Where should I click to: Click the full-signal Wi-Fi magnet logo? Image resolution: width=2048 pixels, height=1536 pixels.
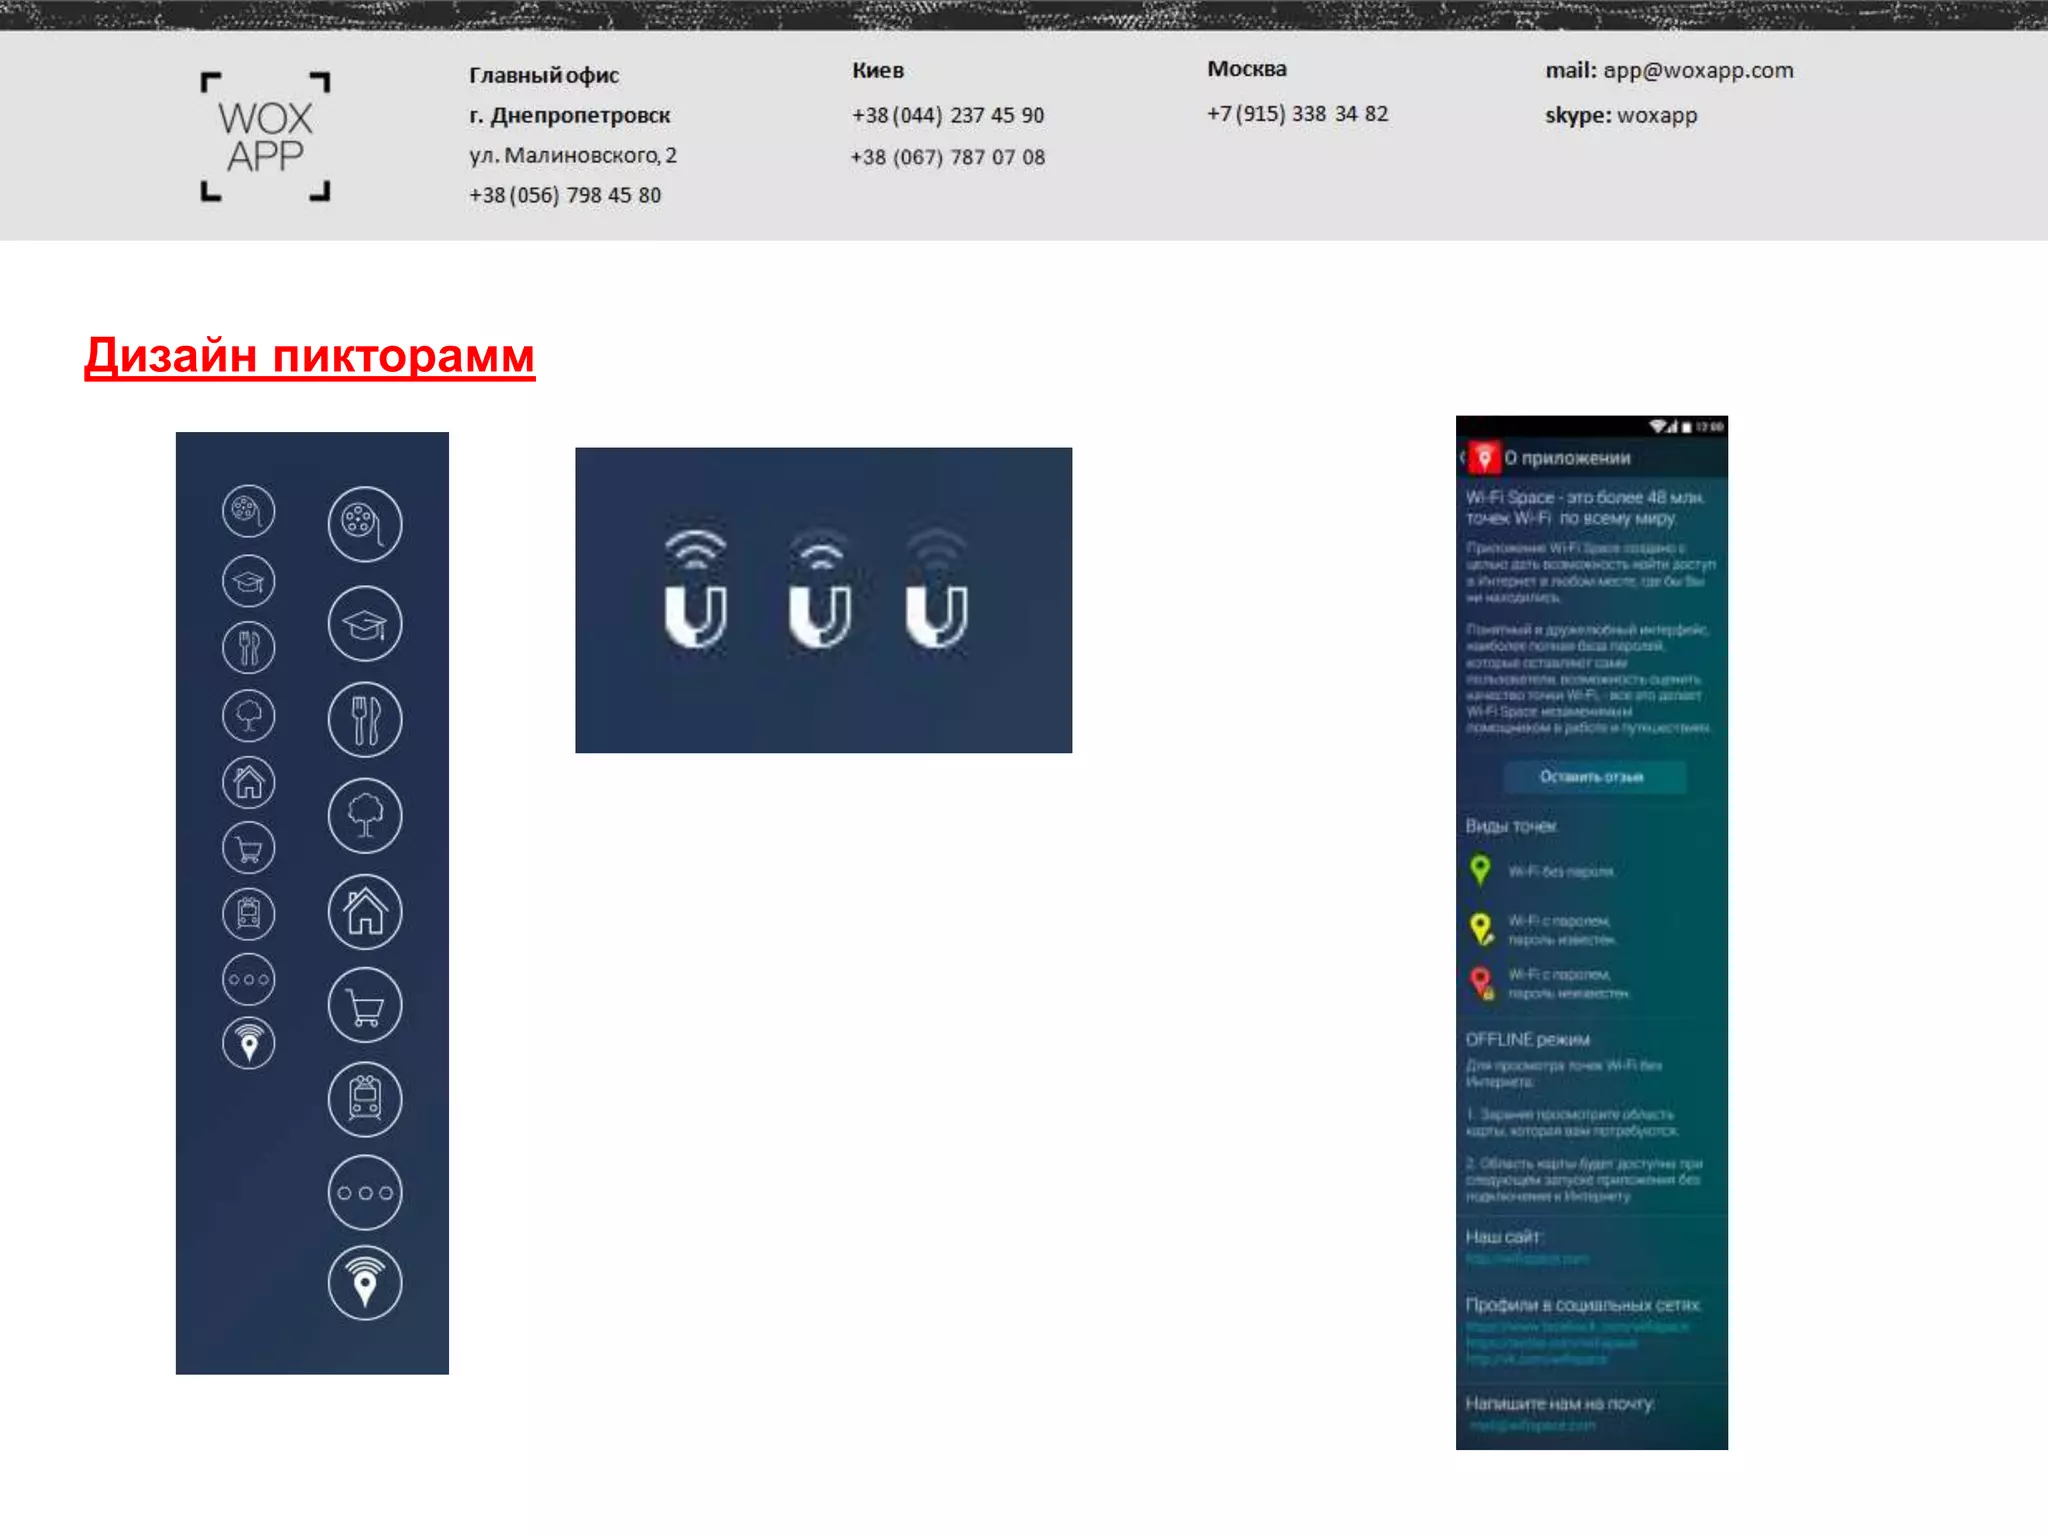point(696,590)
